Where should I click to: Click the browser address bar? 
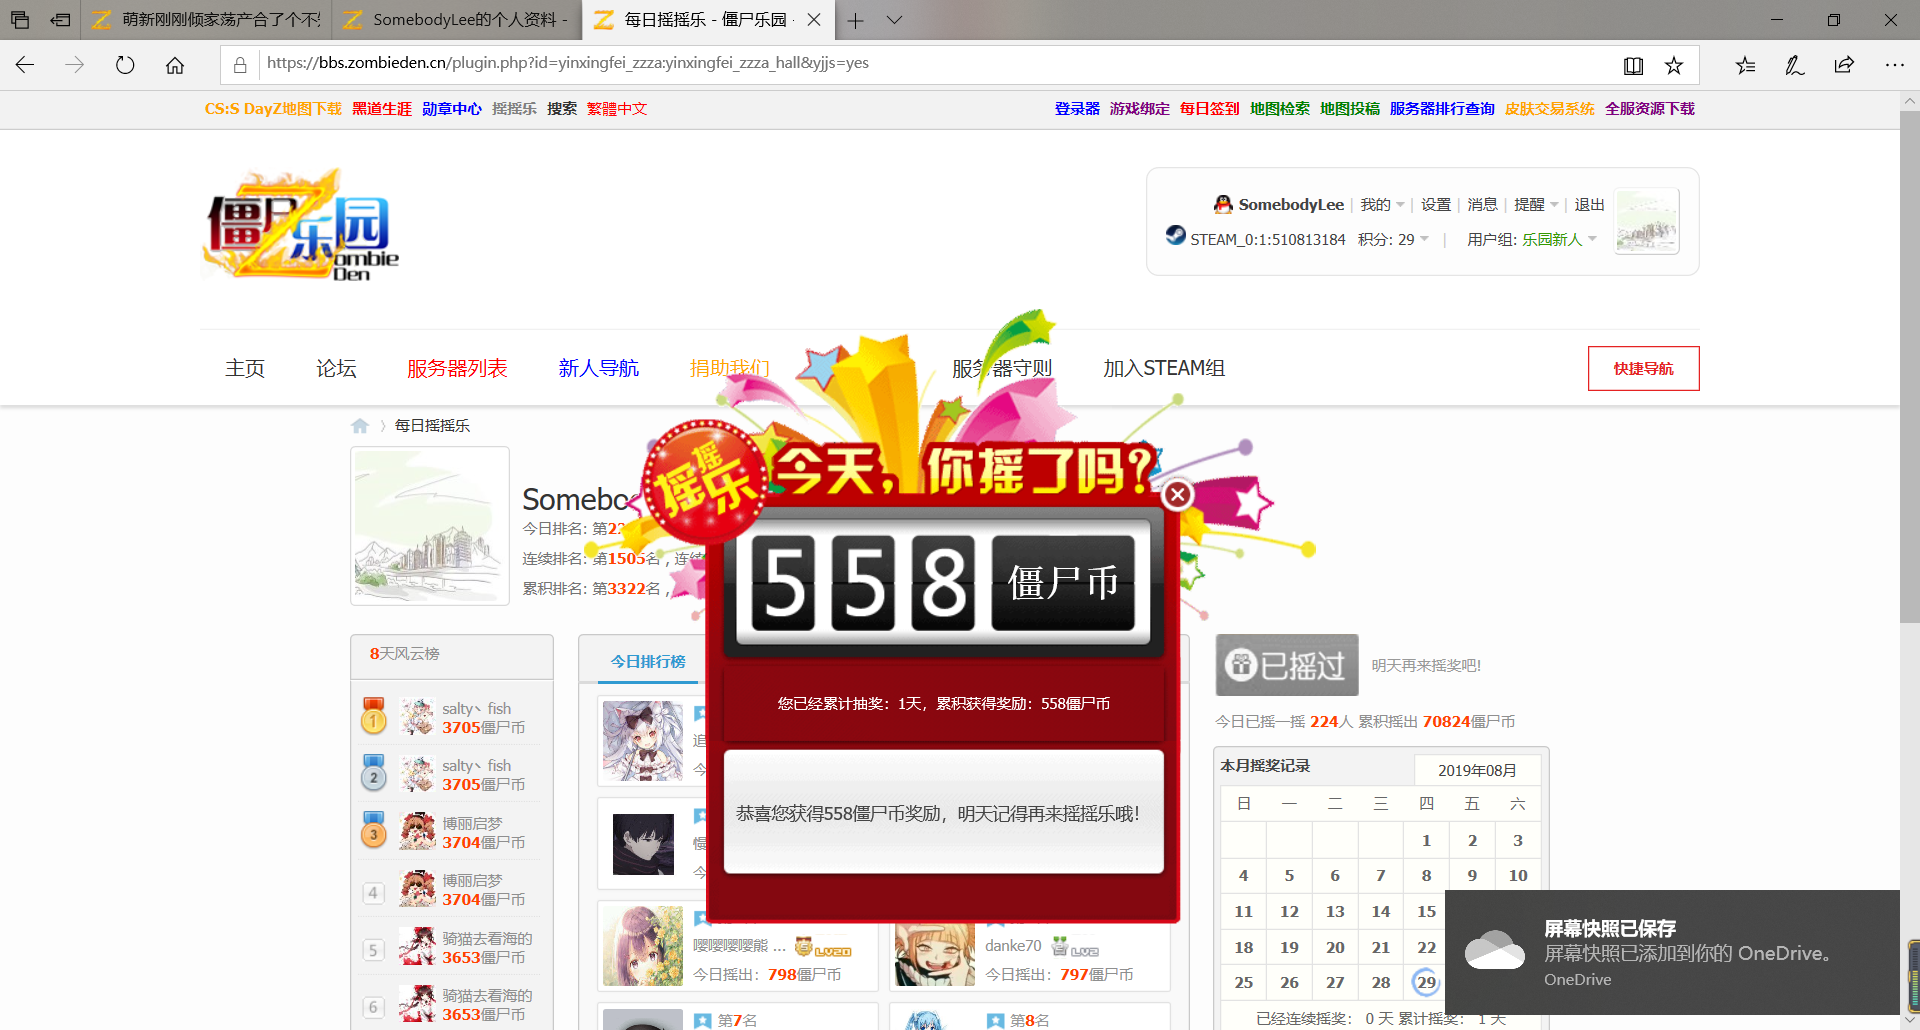point(930,64)
